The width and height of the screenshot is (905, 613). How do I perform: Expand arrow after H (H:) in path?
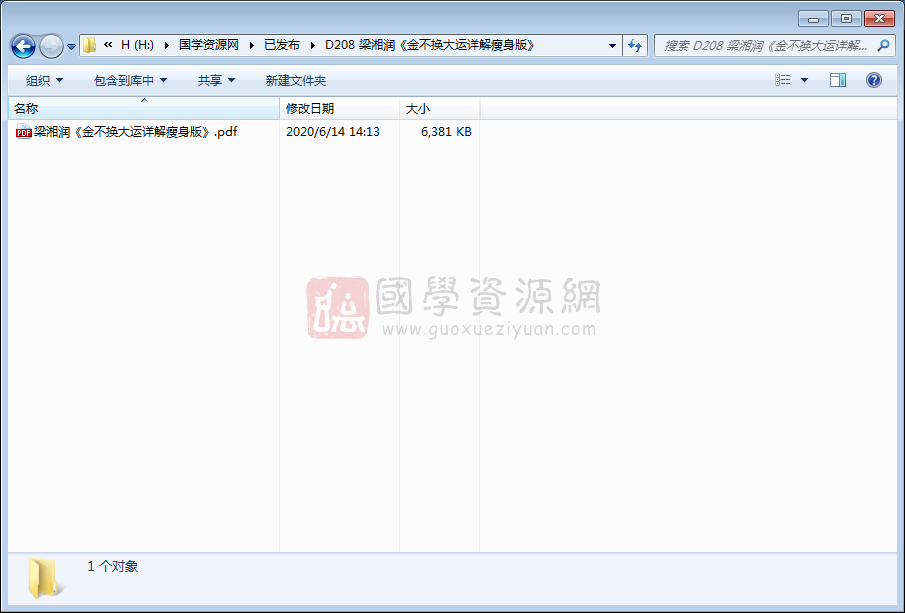coord(167,45)
